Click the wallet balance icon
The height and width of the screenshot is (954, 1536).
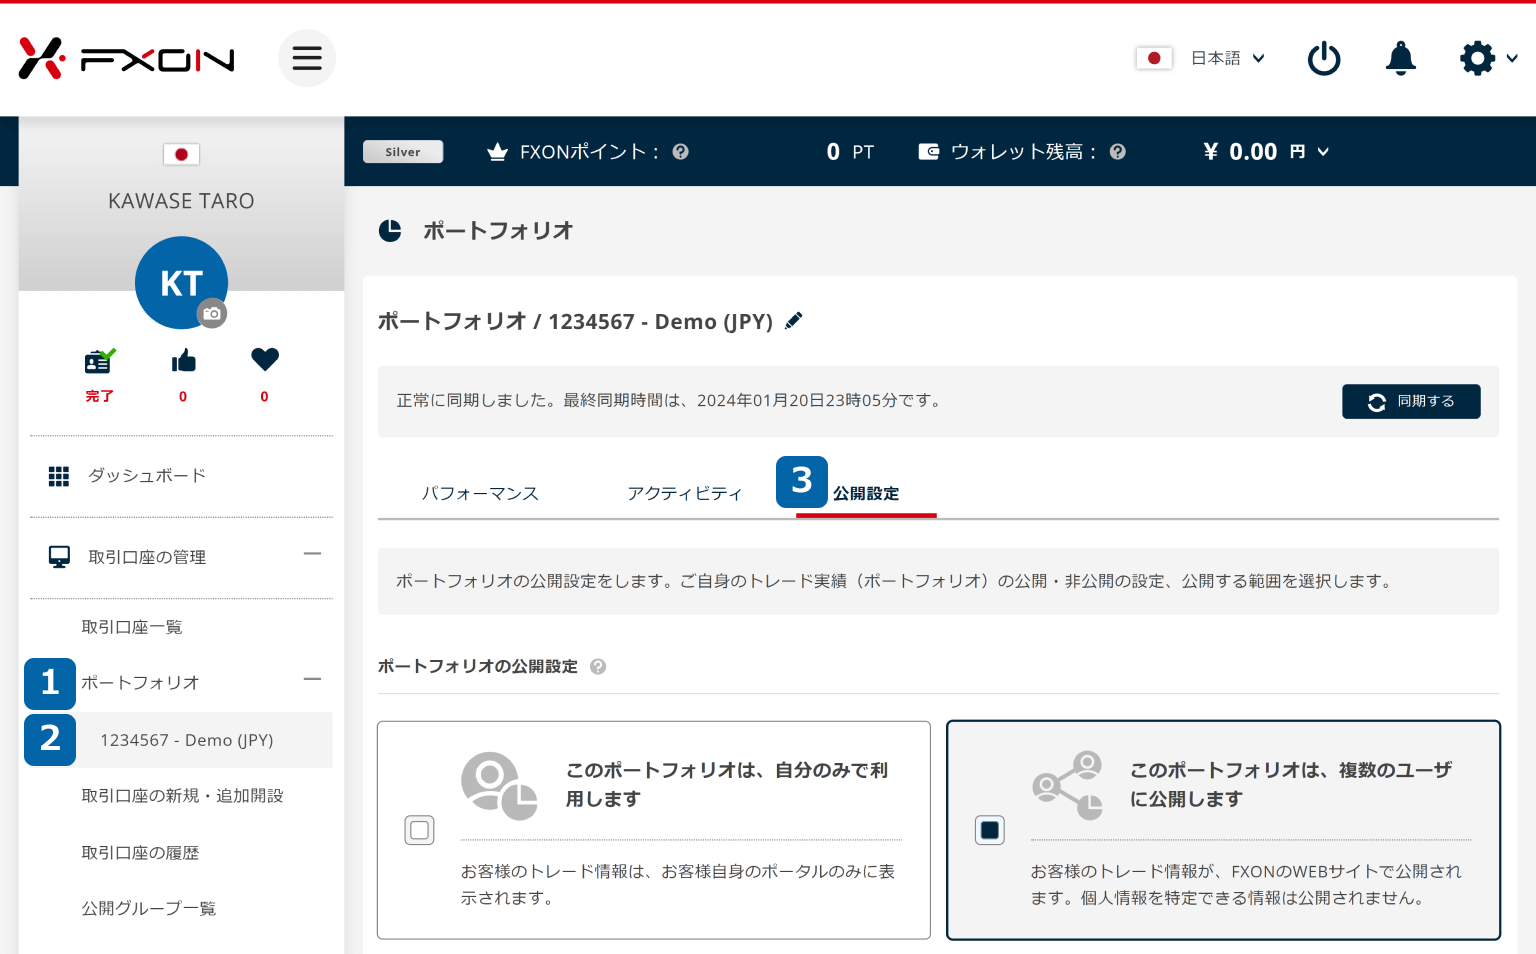[929, 152]
